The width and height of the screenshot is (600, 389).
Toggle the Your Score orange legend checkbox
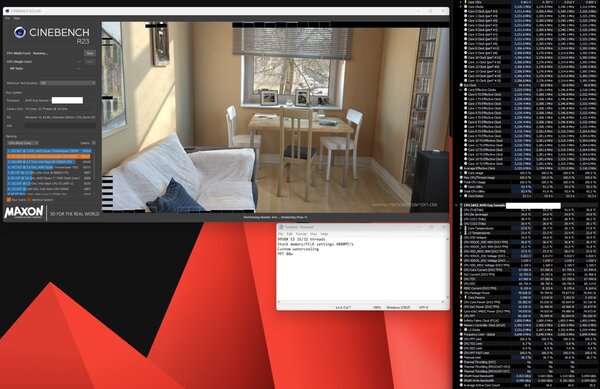[8, 200]
